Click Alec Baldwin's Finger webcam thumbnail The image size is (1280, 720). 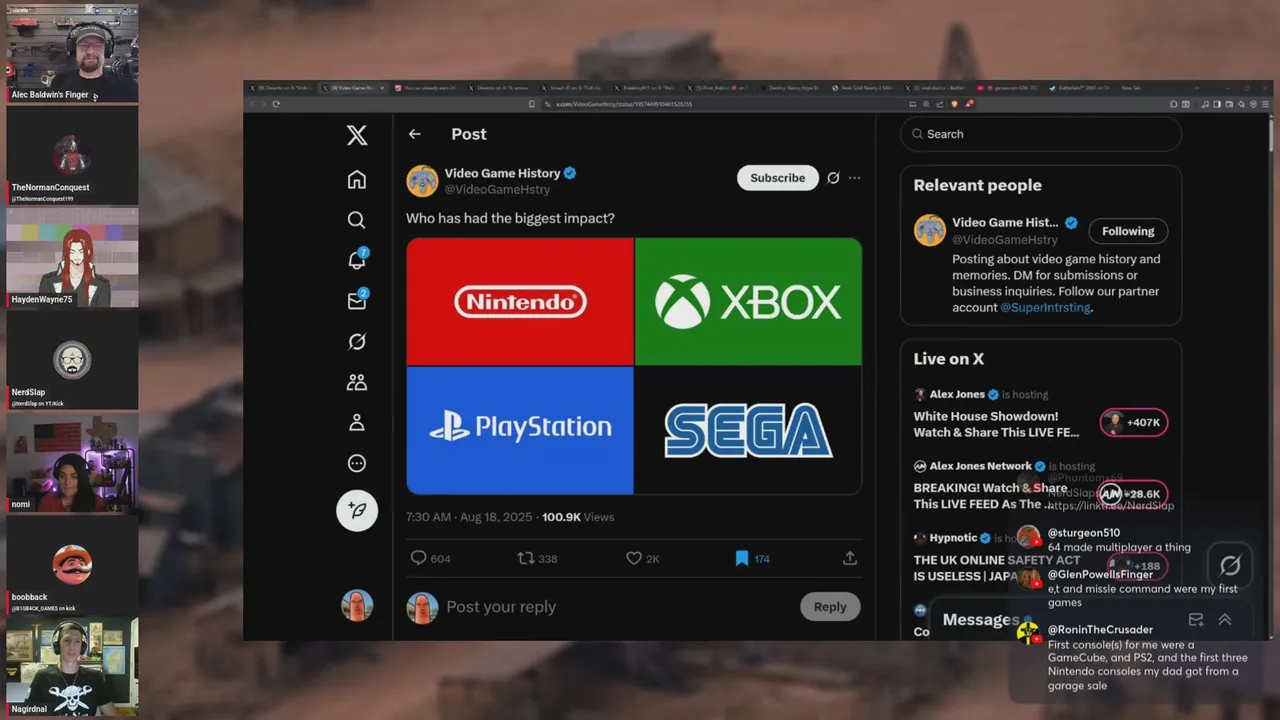click(x=72, y=52)
